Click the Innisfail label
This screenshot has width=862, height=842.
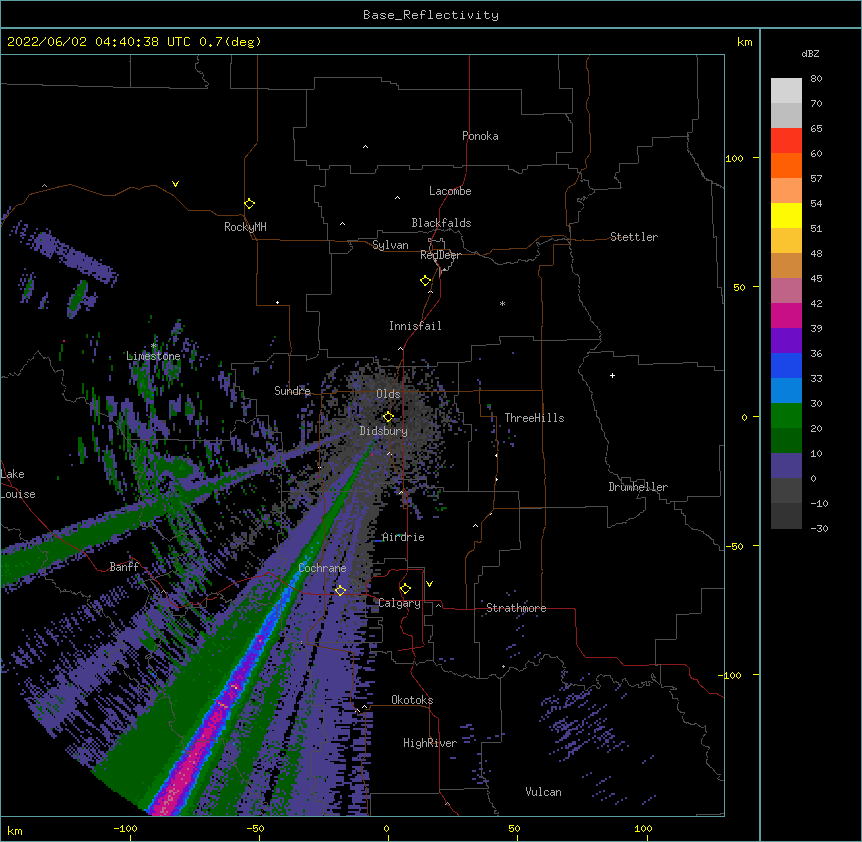(x=415, y=326)
